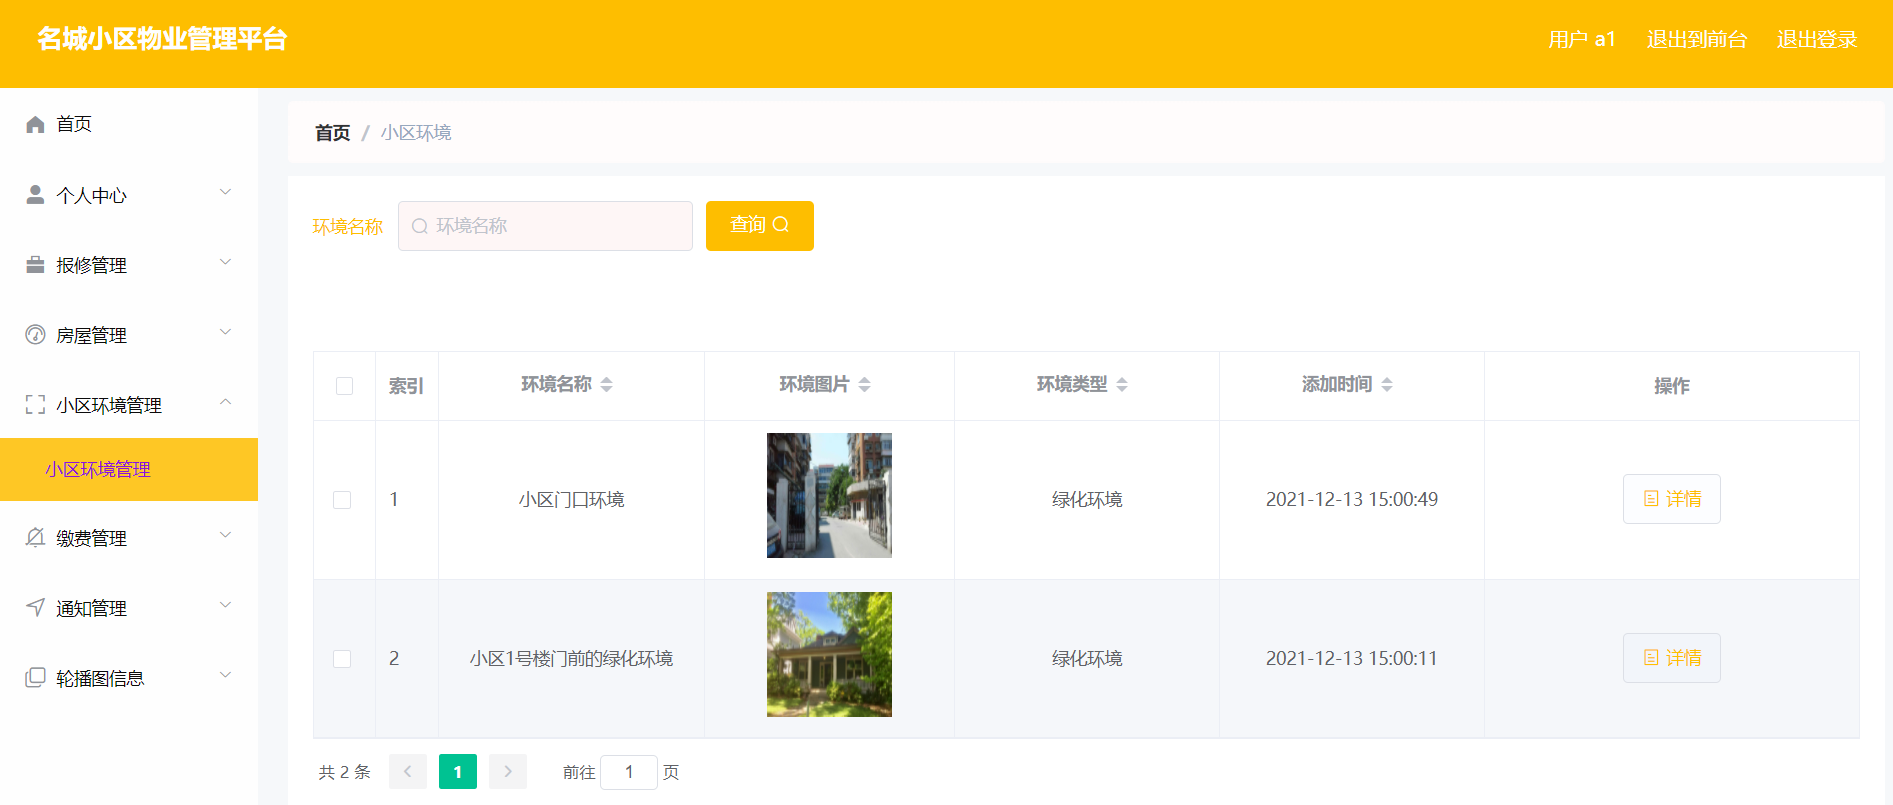Click the sort arrows on 环境名称 column
This screenshot has width=1893, height=805.
pyautogui.click(x=606, y=384)
